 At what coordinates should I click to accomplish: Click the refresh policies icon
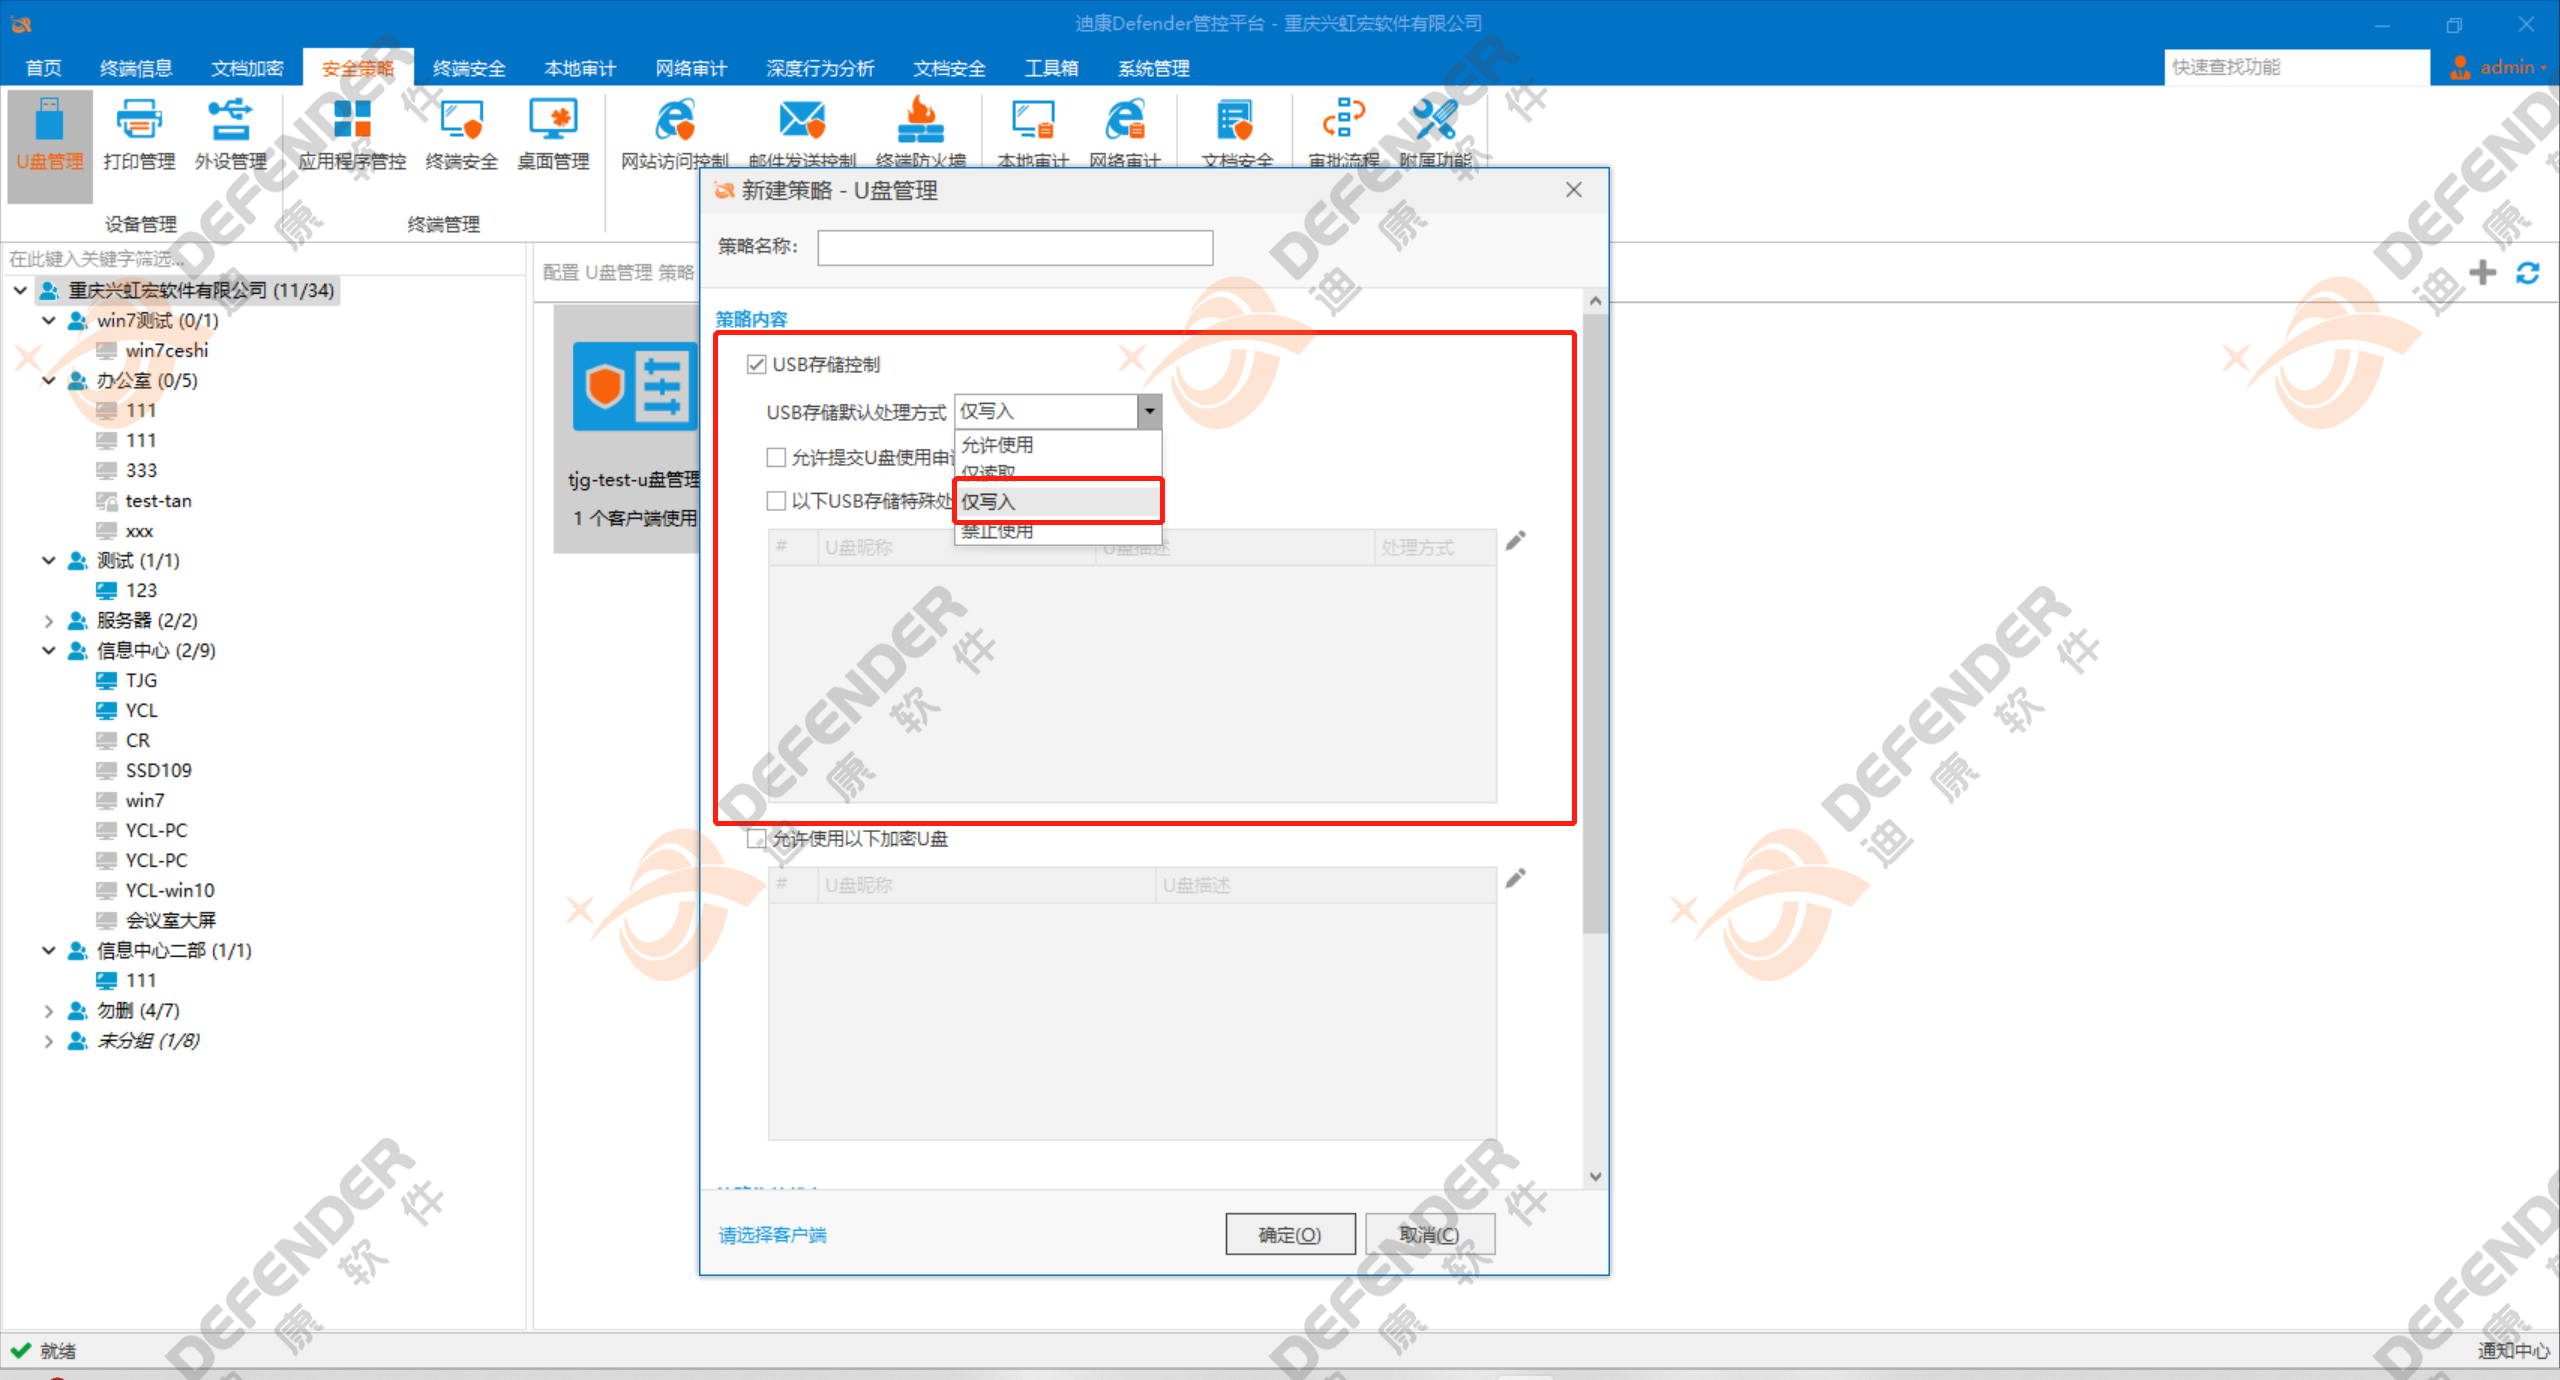tap(2528, 272)
